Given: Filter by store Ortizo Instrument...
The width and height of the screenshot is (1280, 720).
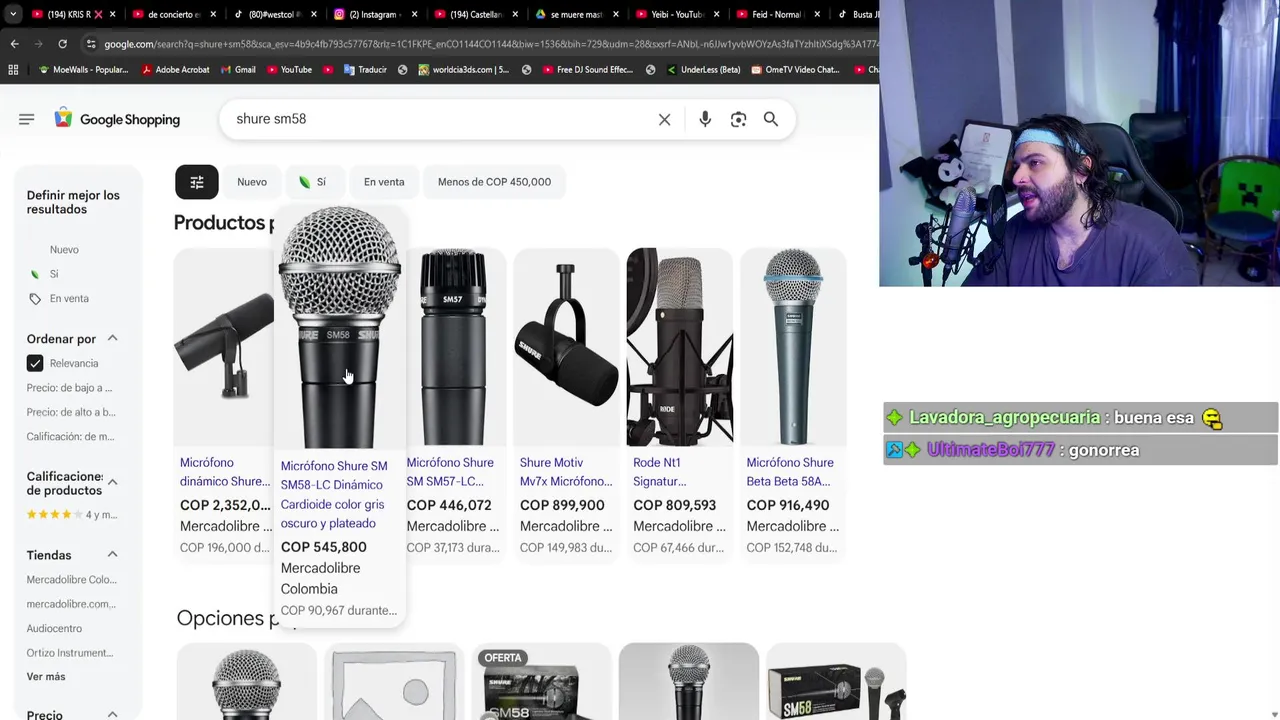Looking at the screenshot, I should [x=70, y=653].
